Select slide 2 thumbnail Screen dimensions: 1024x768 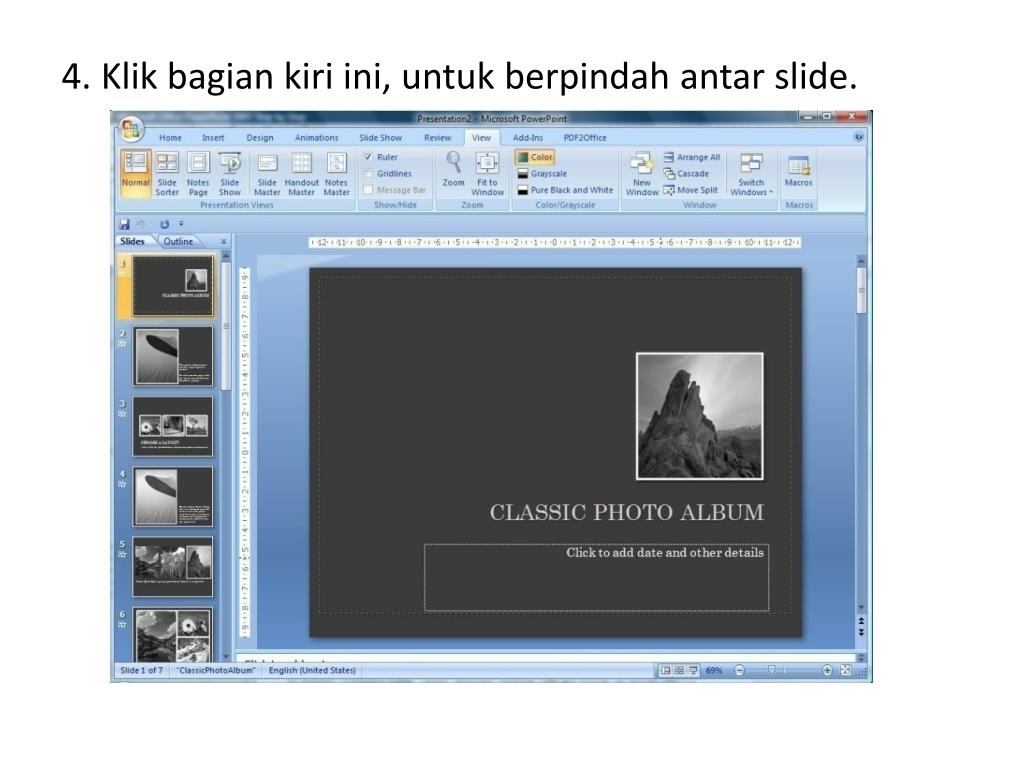[173, 357]
